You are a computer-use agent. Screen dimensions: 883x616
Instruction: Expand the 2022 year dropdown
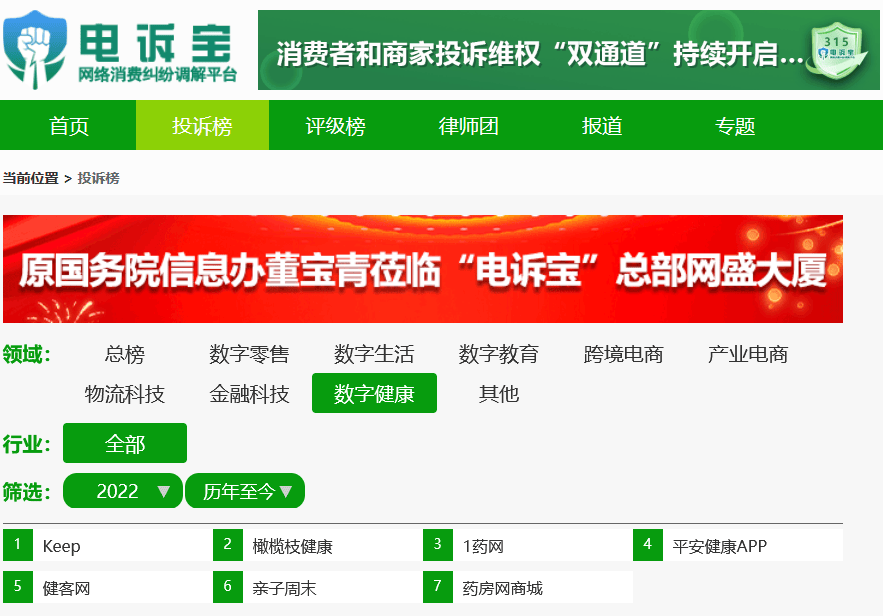point(123,491)
